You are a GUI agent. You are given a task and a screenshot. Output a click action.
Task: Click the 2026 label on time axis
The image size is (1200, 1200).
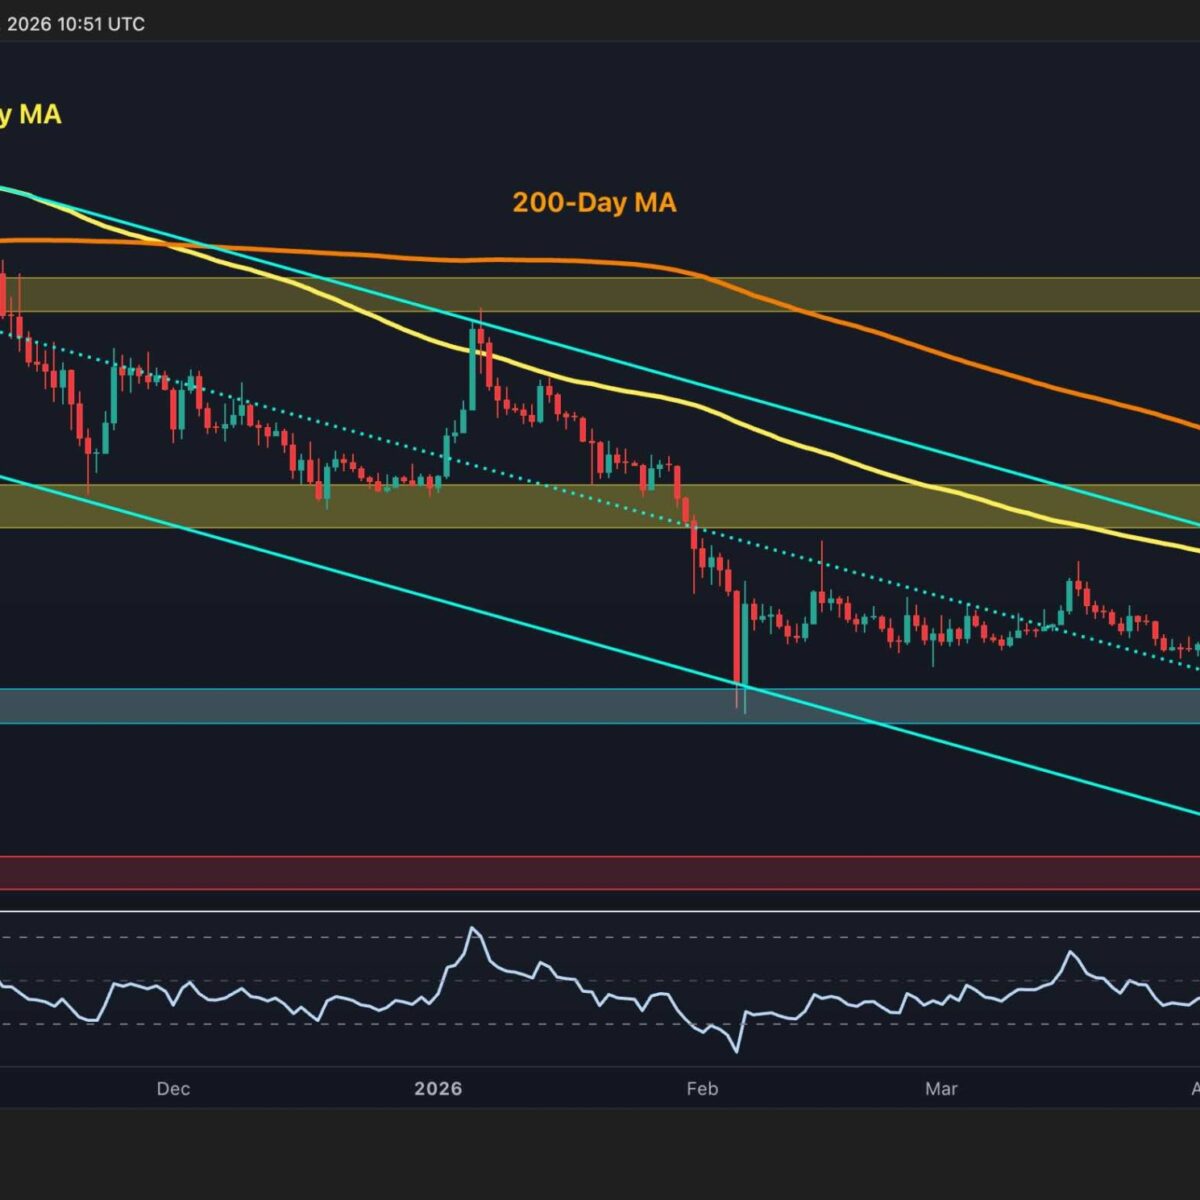438,1088
